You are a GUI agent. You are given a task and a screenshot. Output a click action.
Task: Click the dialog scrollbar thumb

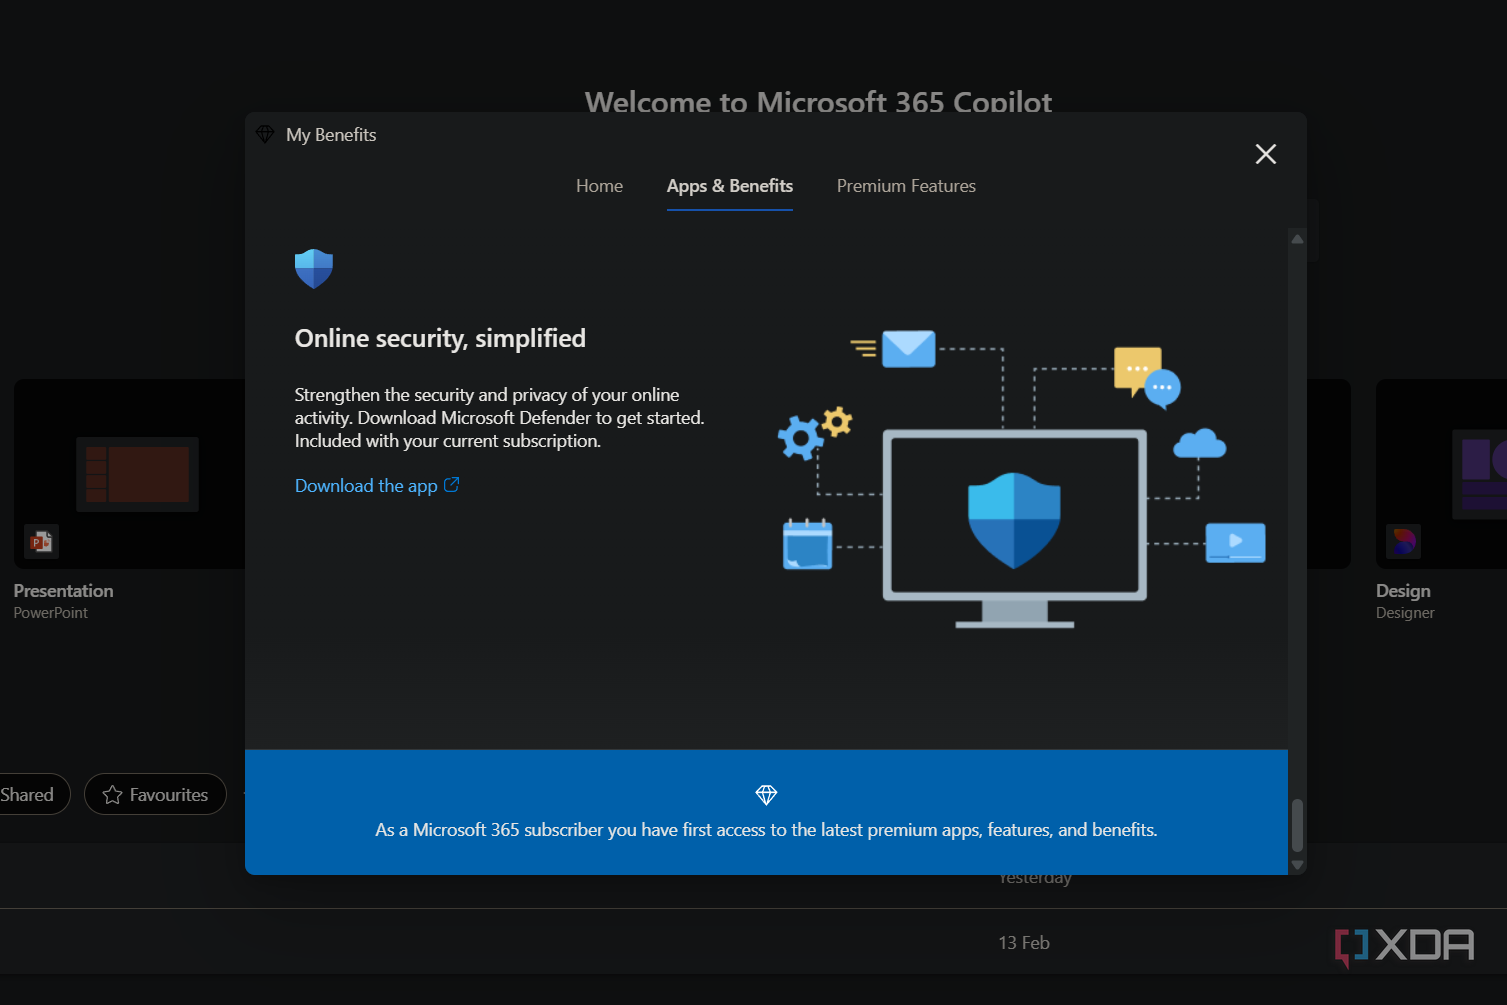(x=1297, y=825)
